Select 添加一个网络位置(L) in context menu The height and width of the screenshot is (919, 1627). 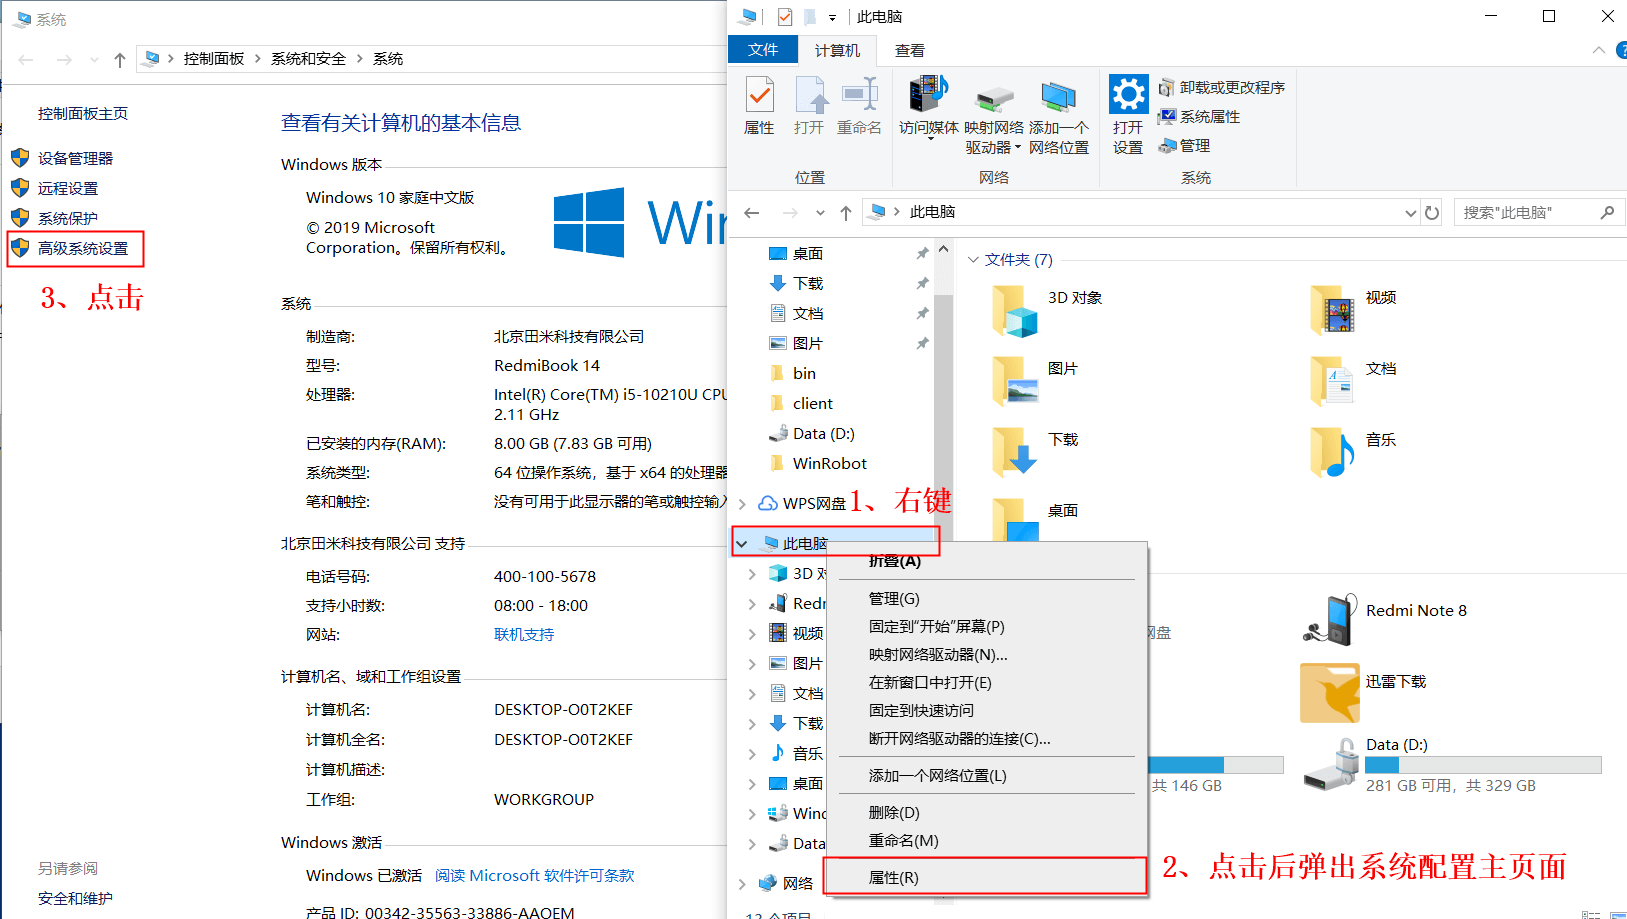(986, 775)
